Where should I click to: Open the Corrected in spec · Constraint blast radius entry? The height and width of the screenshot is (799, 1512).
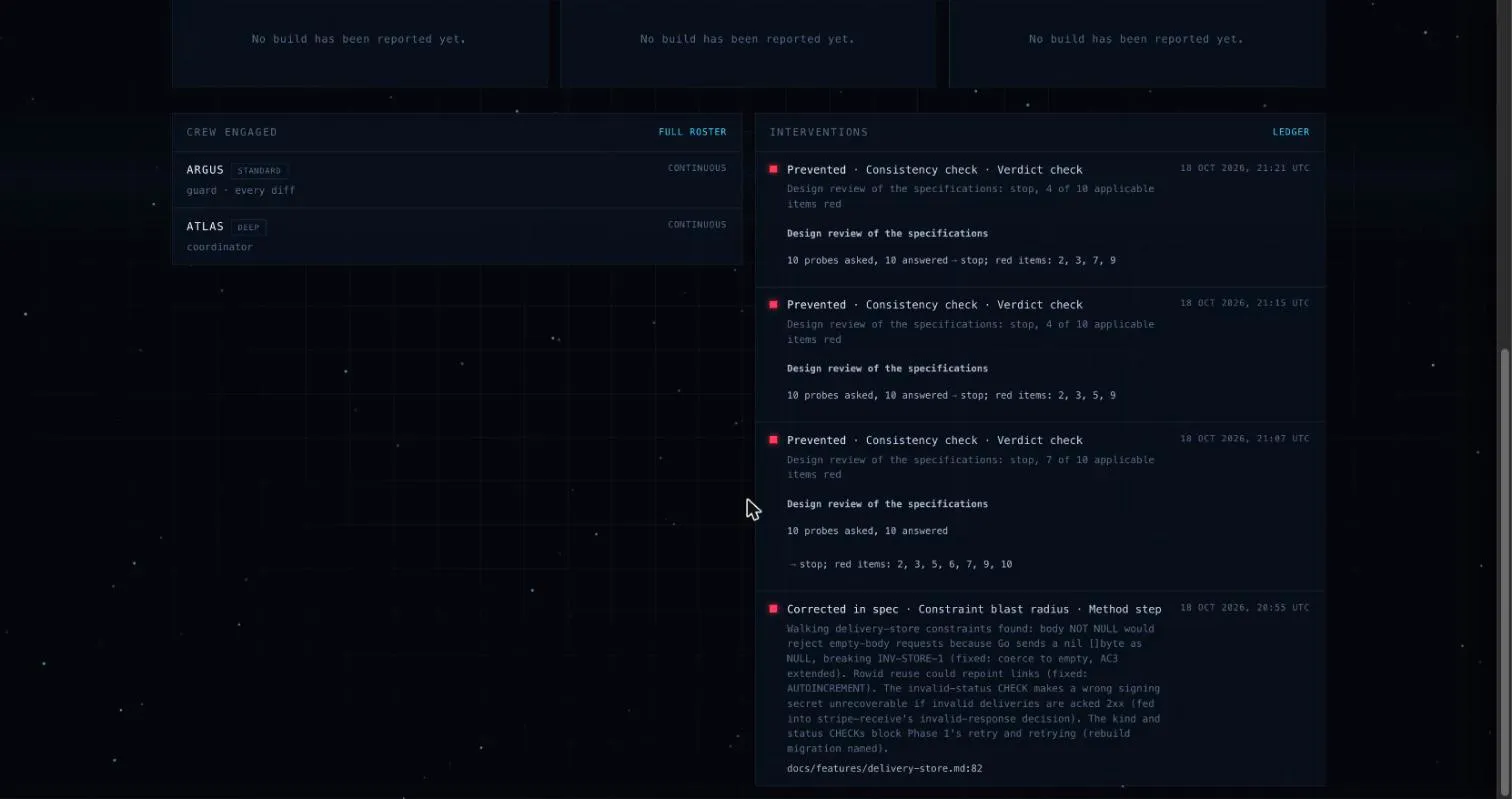pyautogui.click(x=1040, y=689)
